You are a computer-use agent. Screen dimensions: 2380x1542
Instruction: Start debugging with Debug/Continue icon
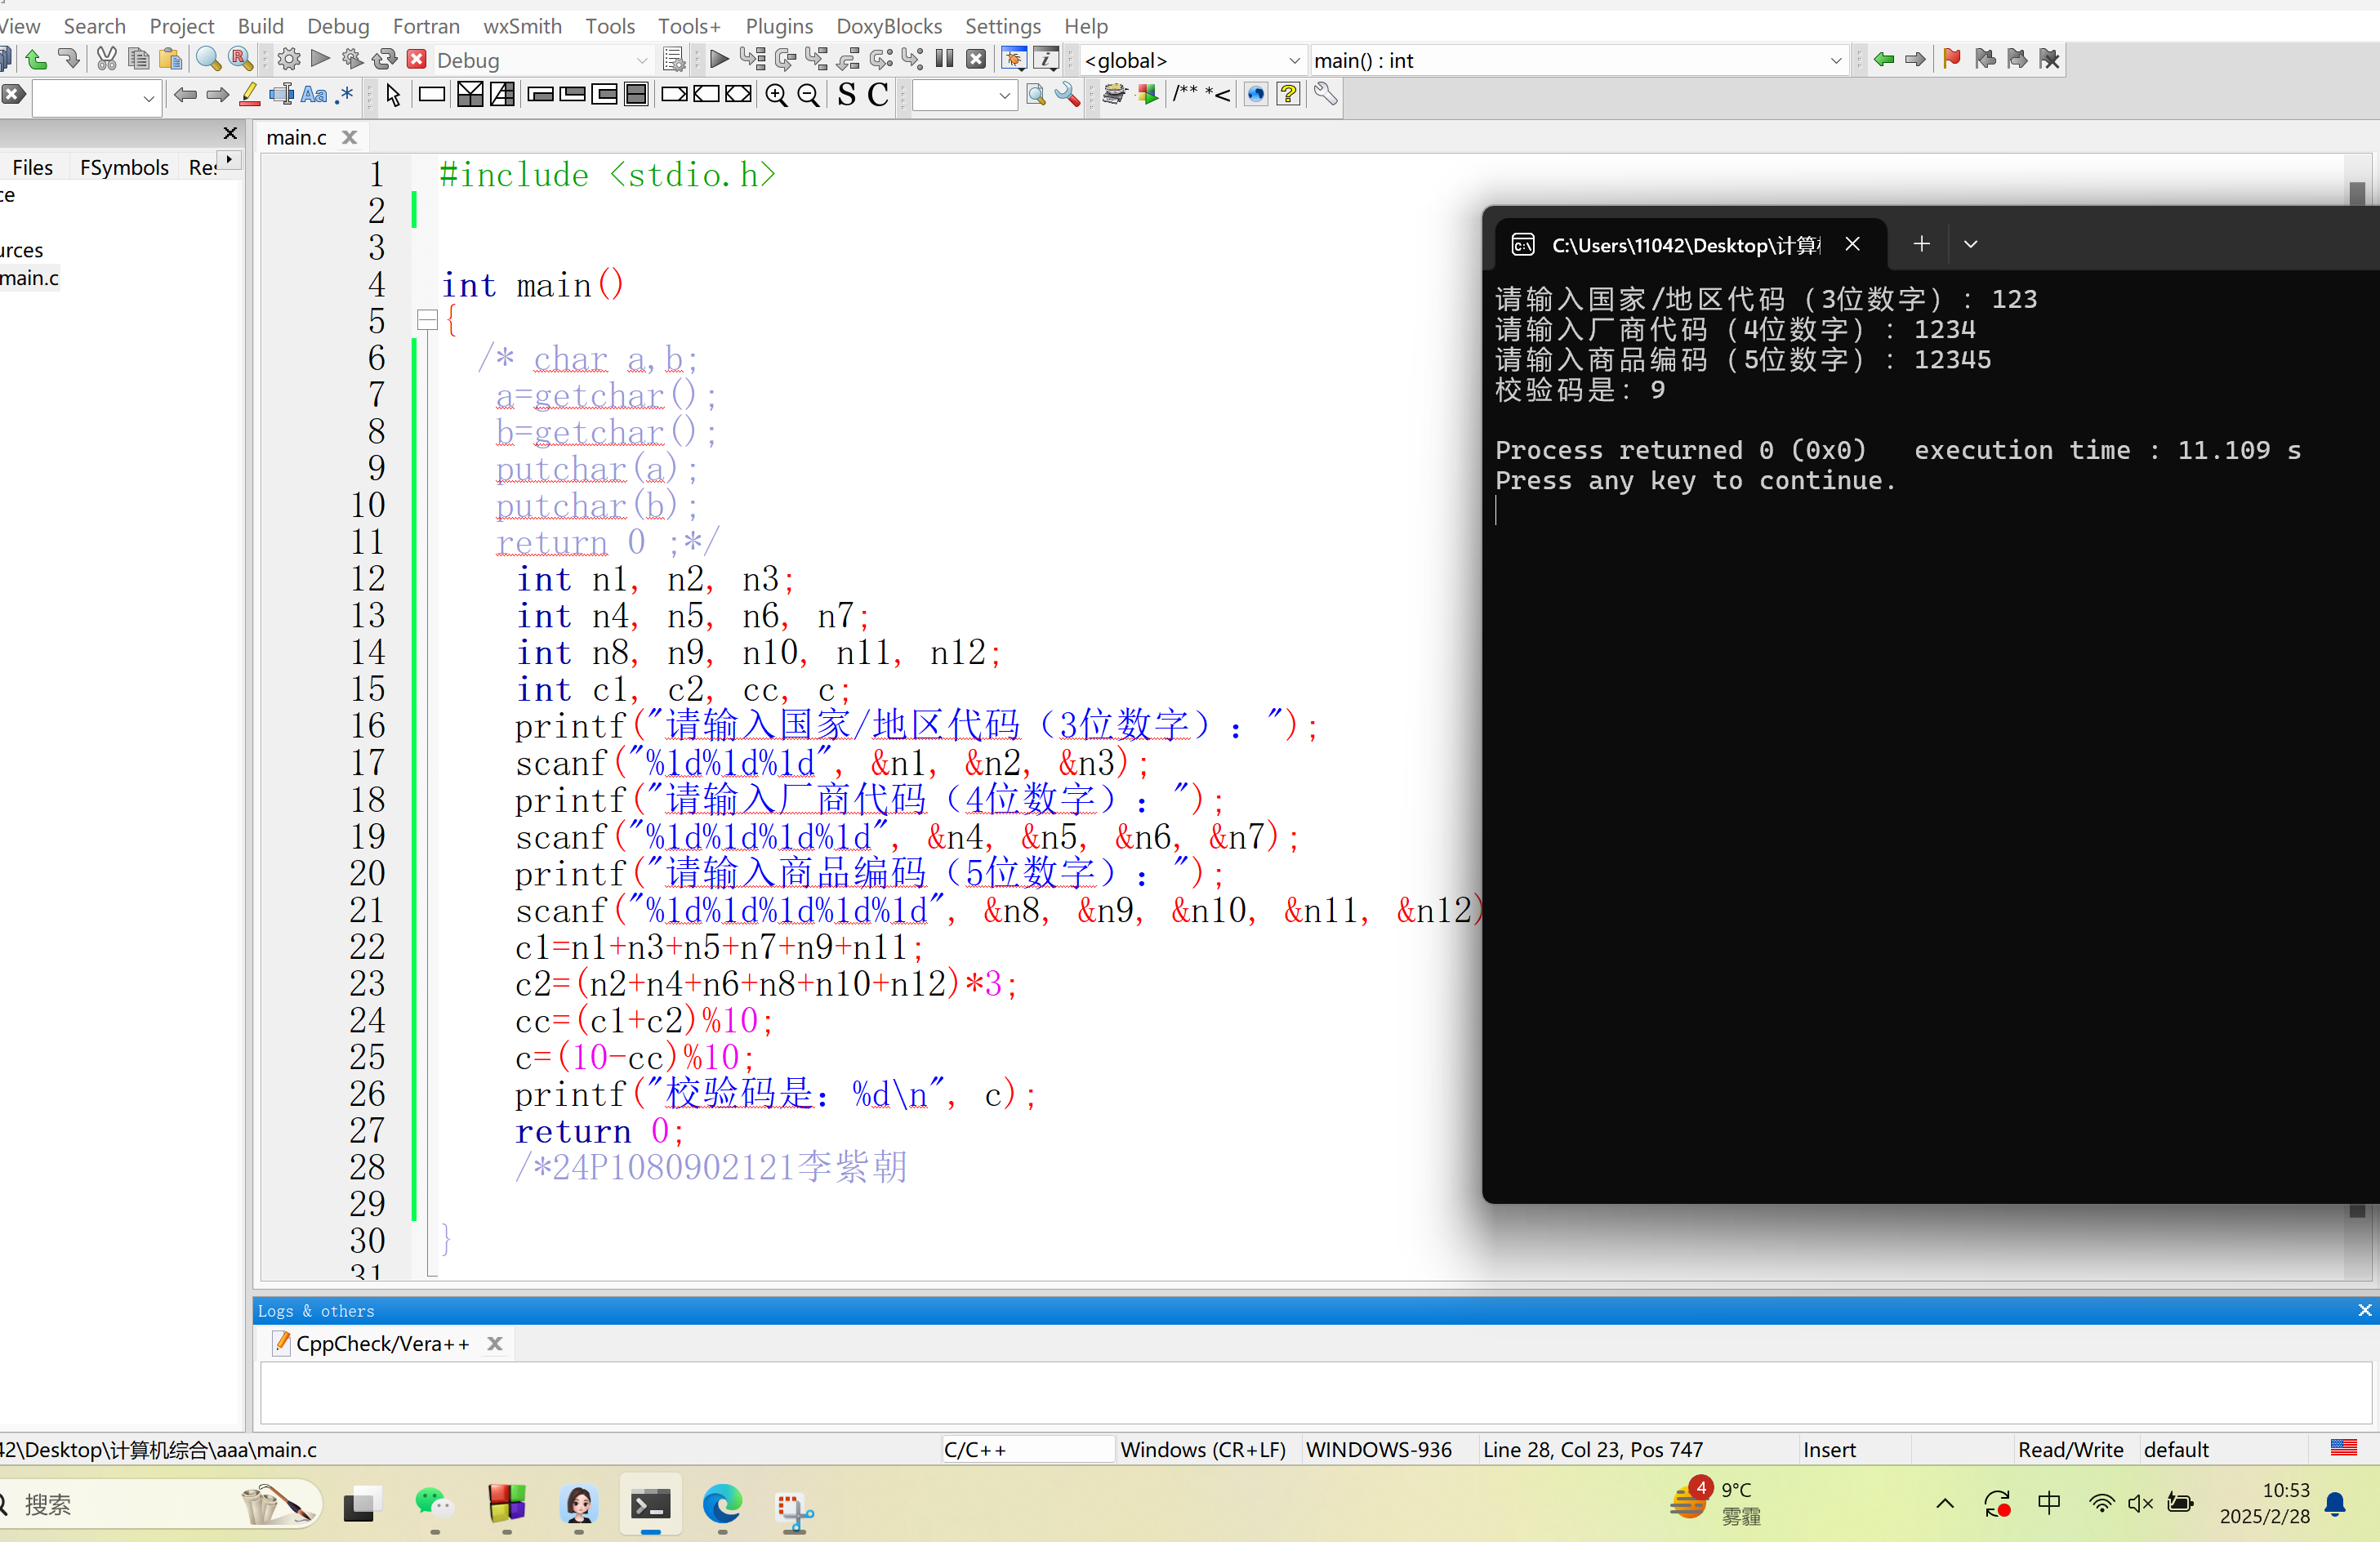[719, 59]
